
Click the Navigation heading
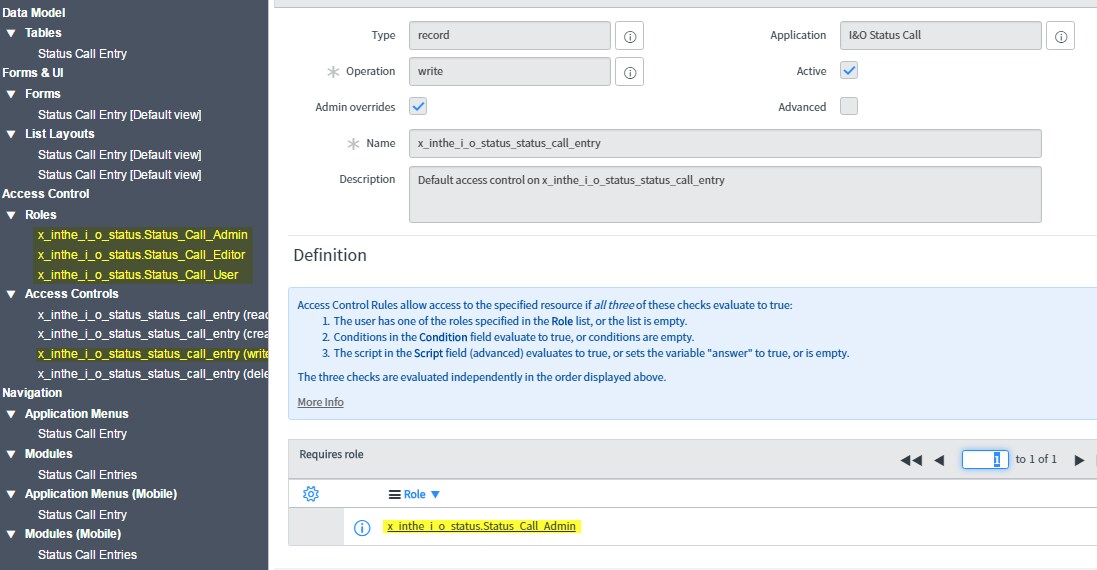(32, 393)
